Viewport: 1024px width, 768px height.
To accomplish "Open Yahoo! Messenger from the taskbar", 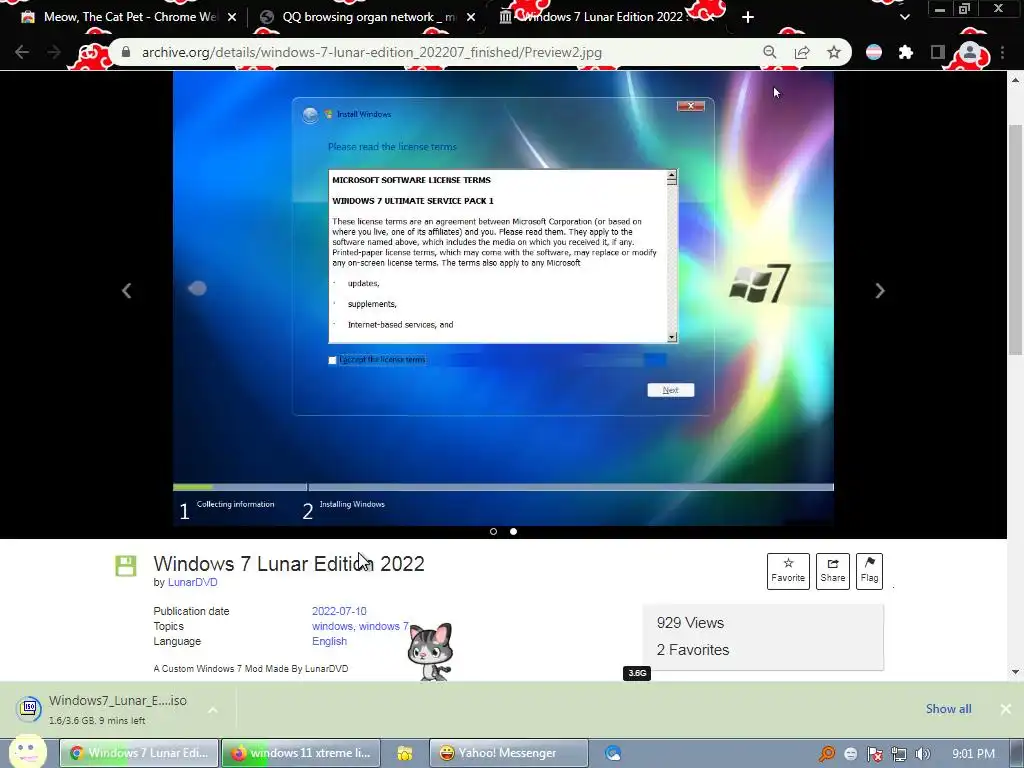I will click(509, 753).
